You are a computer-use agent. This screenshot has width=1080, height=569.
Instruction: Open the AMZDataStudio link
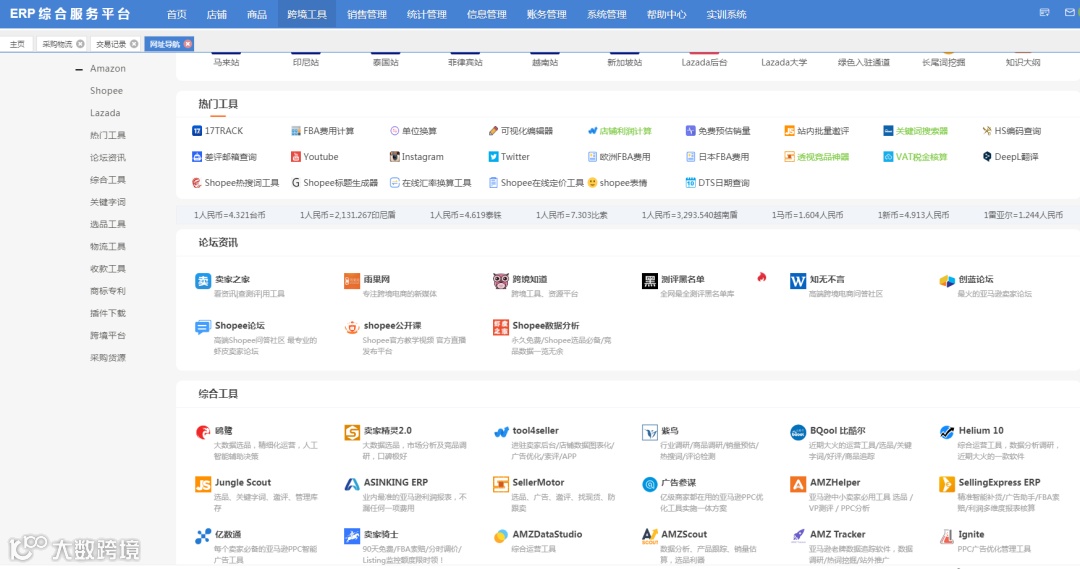click(547, 535)
